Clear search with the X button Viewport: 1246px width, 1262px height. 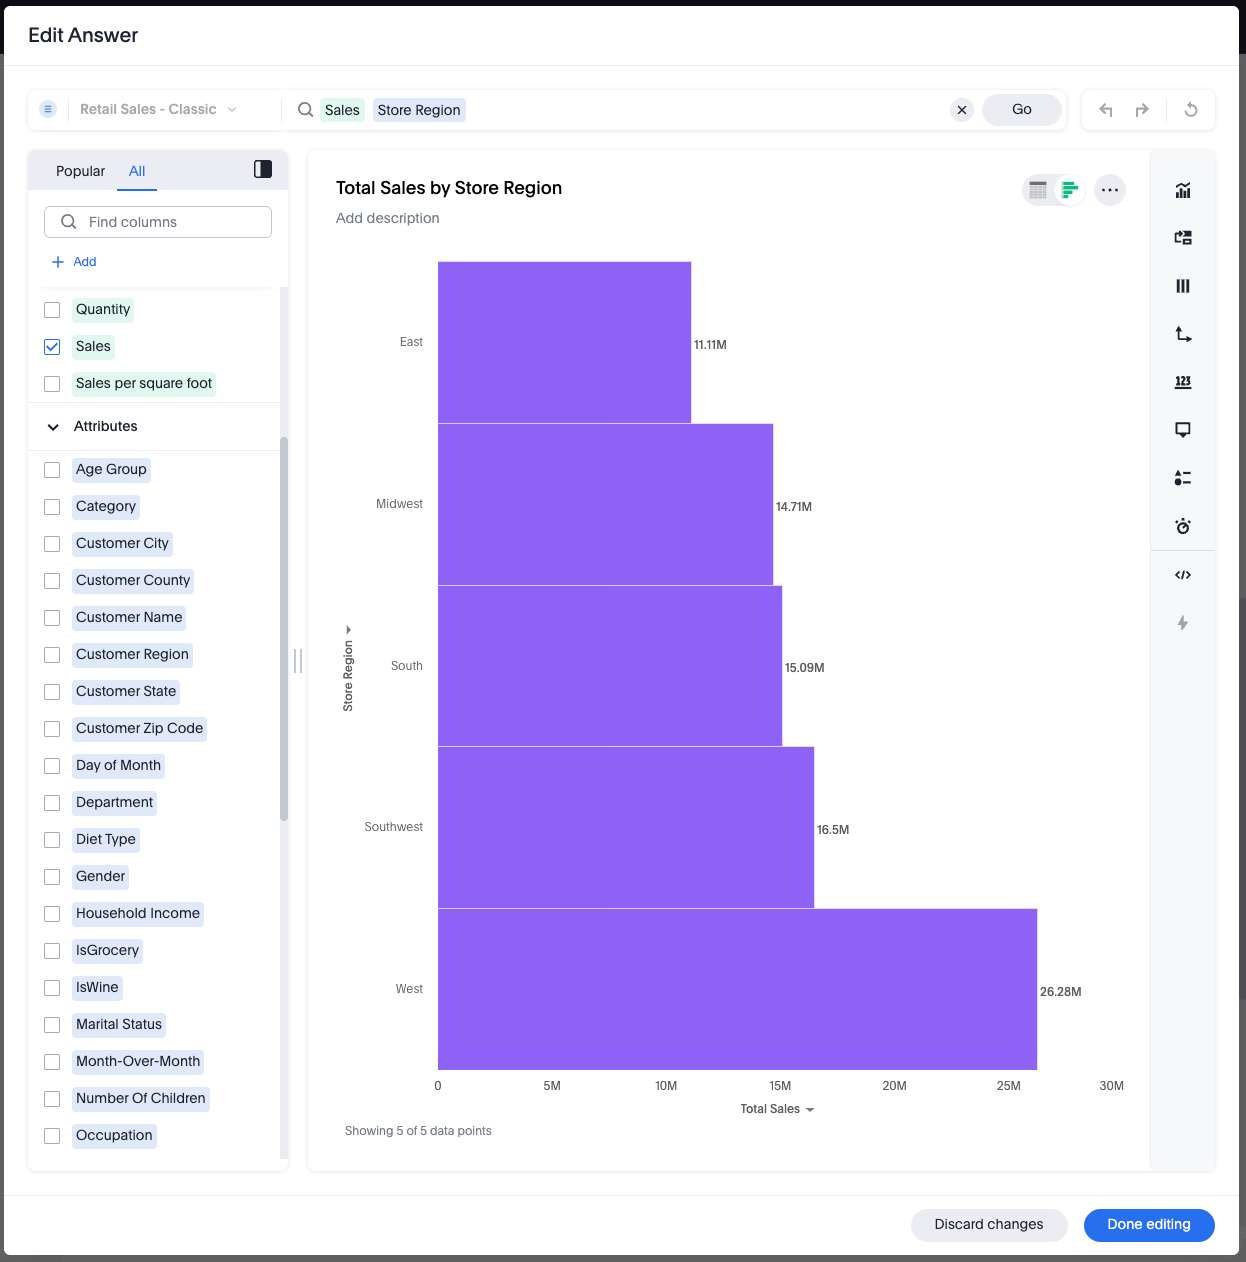point(962,110)
